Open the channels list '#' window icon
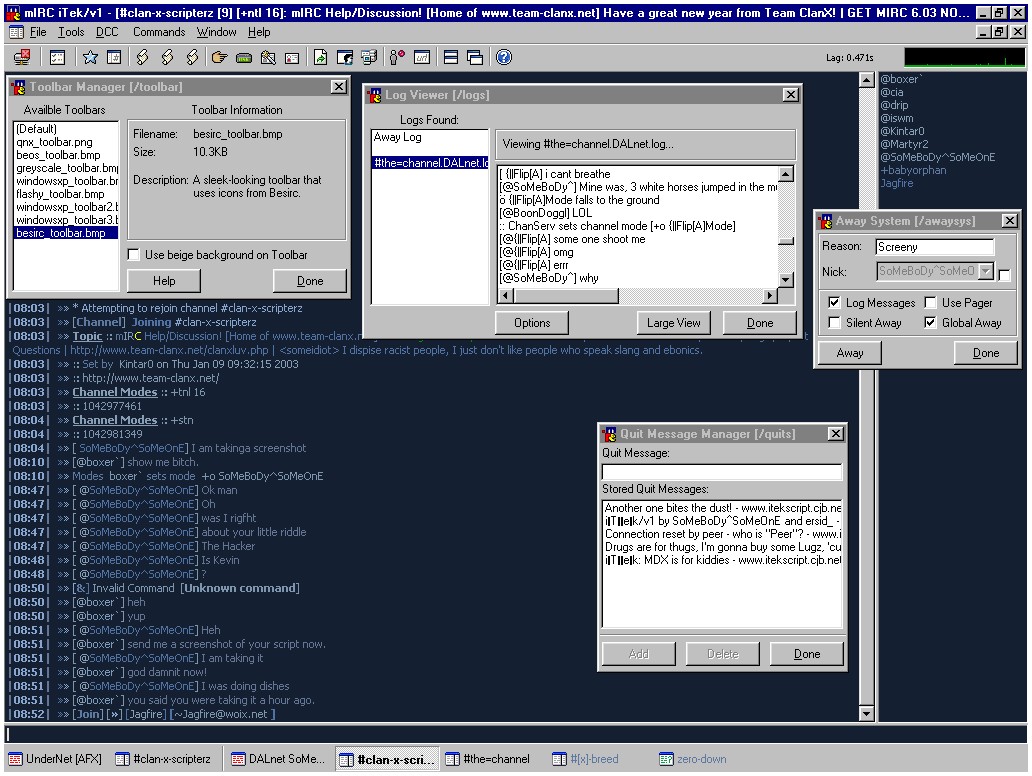This screenshot has width=1032, height=776. point(114,58)
